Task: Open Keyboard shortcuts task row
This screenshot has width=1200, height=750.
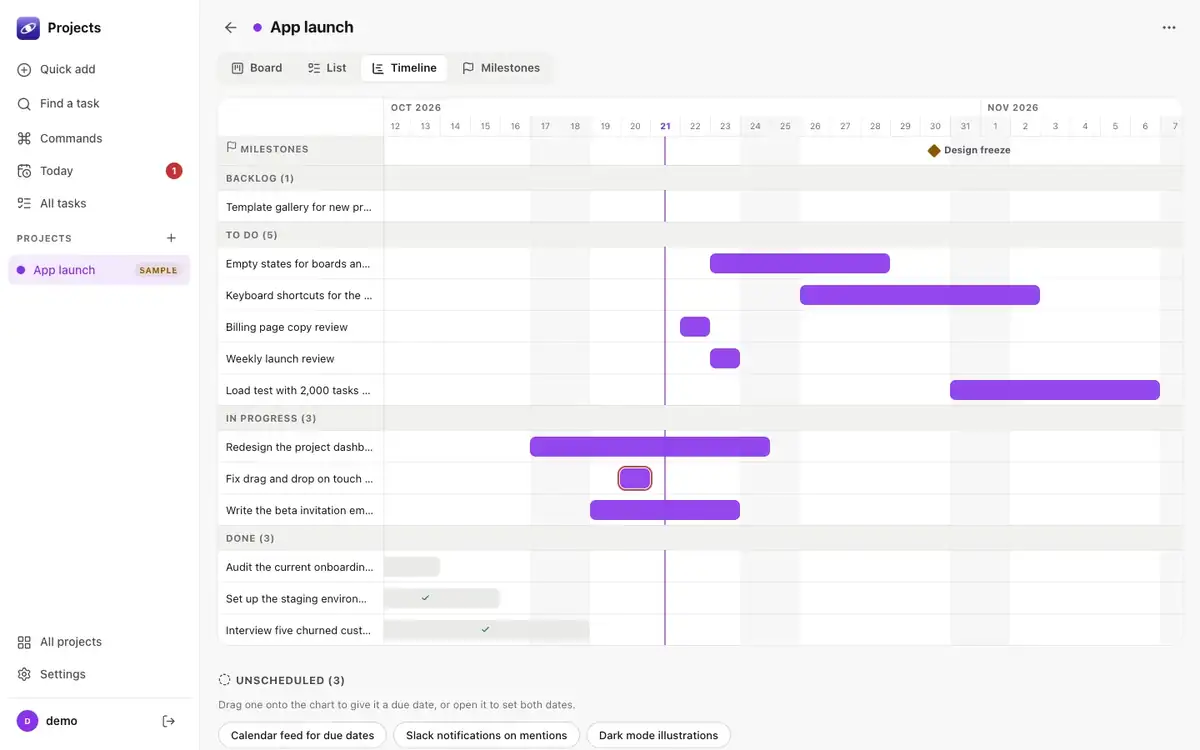Action: click(300, 296)
